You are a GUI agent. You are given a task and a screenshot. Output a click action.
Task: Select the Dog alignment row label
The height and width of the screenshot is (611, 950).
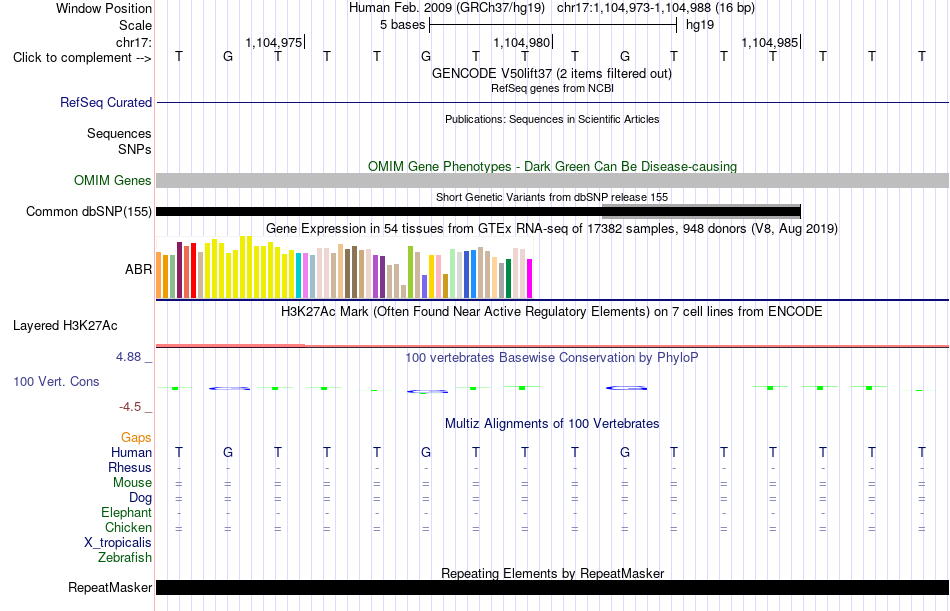pyautogui.click(x=140, y=498)
